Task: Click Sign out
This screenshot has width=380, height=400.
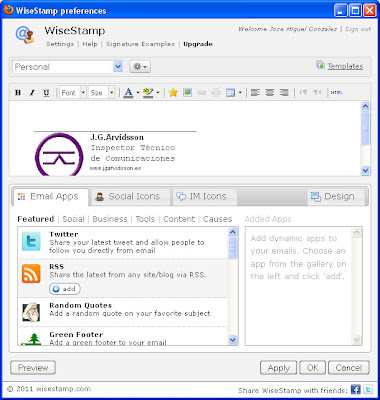Action: pos(358,29)
